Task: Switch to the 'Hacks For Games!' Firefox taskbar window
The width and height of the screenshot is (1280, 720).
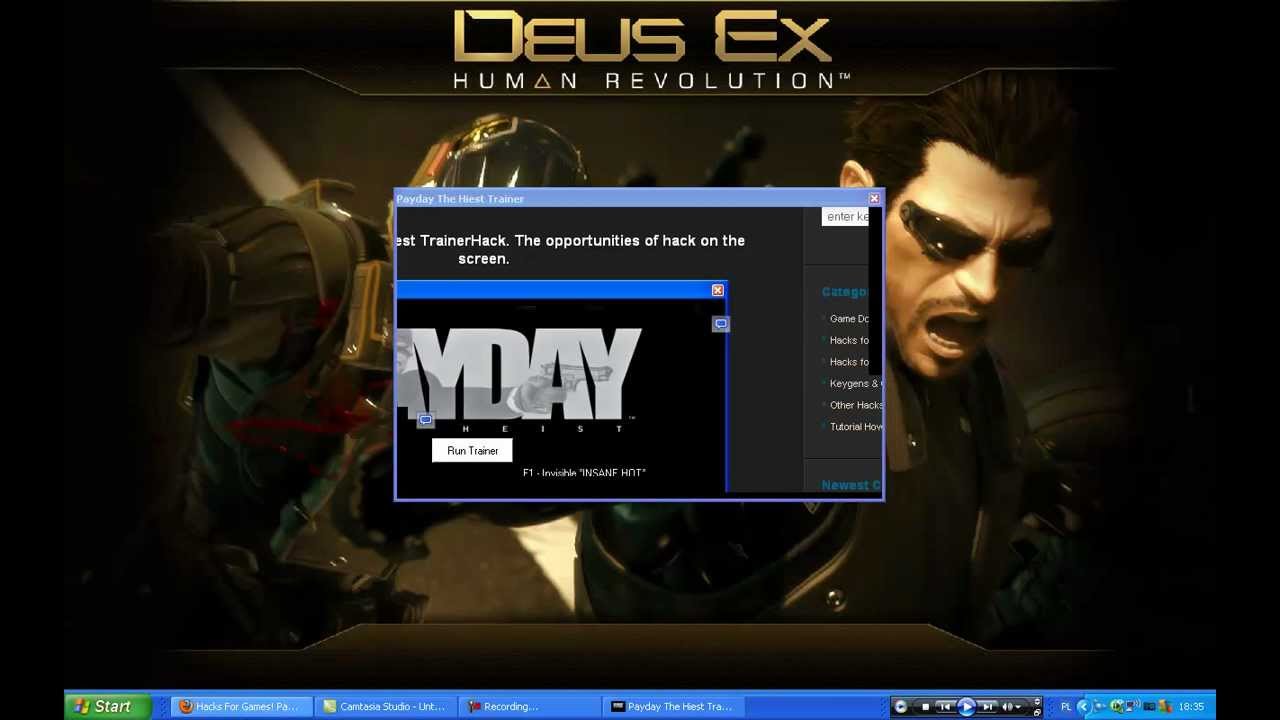Action: [x=241, y=706]
